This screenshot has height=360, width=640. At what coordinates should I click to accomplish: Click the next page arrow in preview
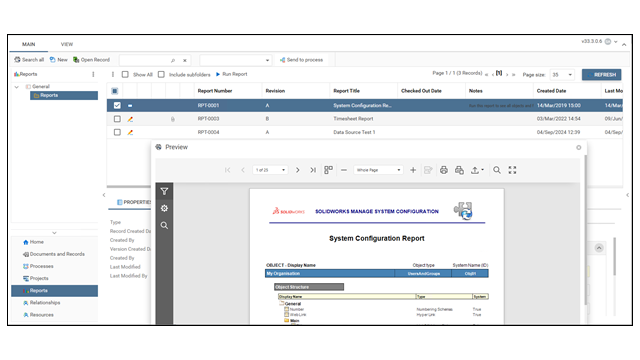point(298,170)
